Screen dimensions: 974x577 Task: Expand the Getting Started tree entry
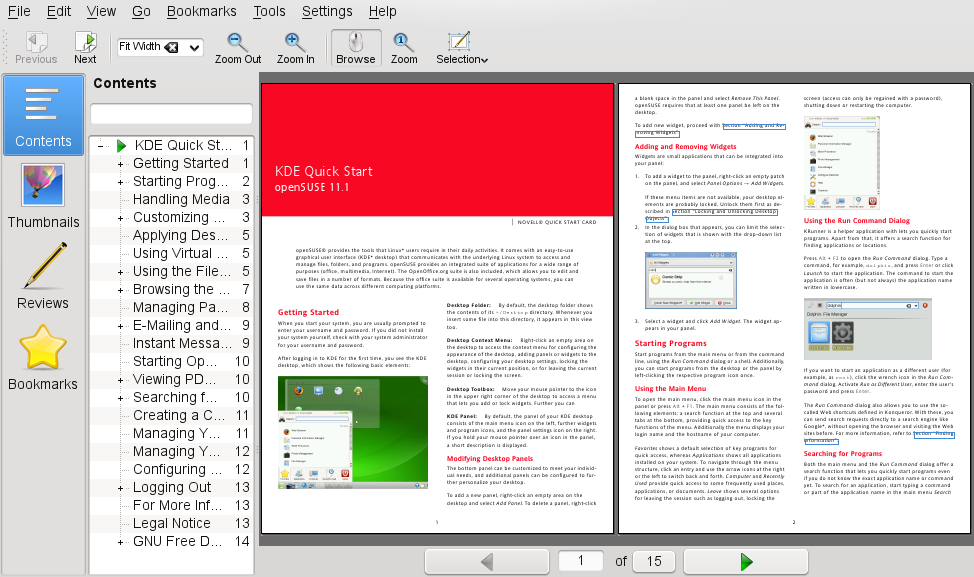(x=121, y=164)
